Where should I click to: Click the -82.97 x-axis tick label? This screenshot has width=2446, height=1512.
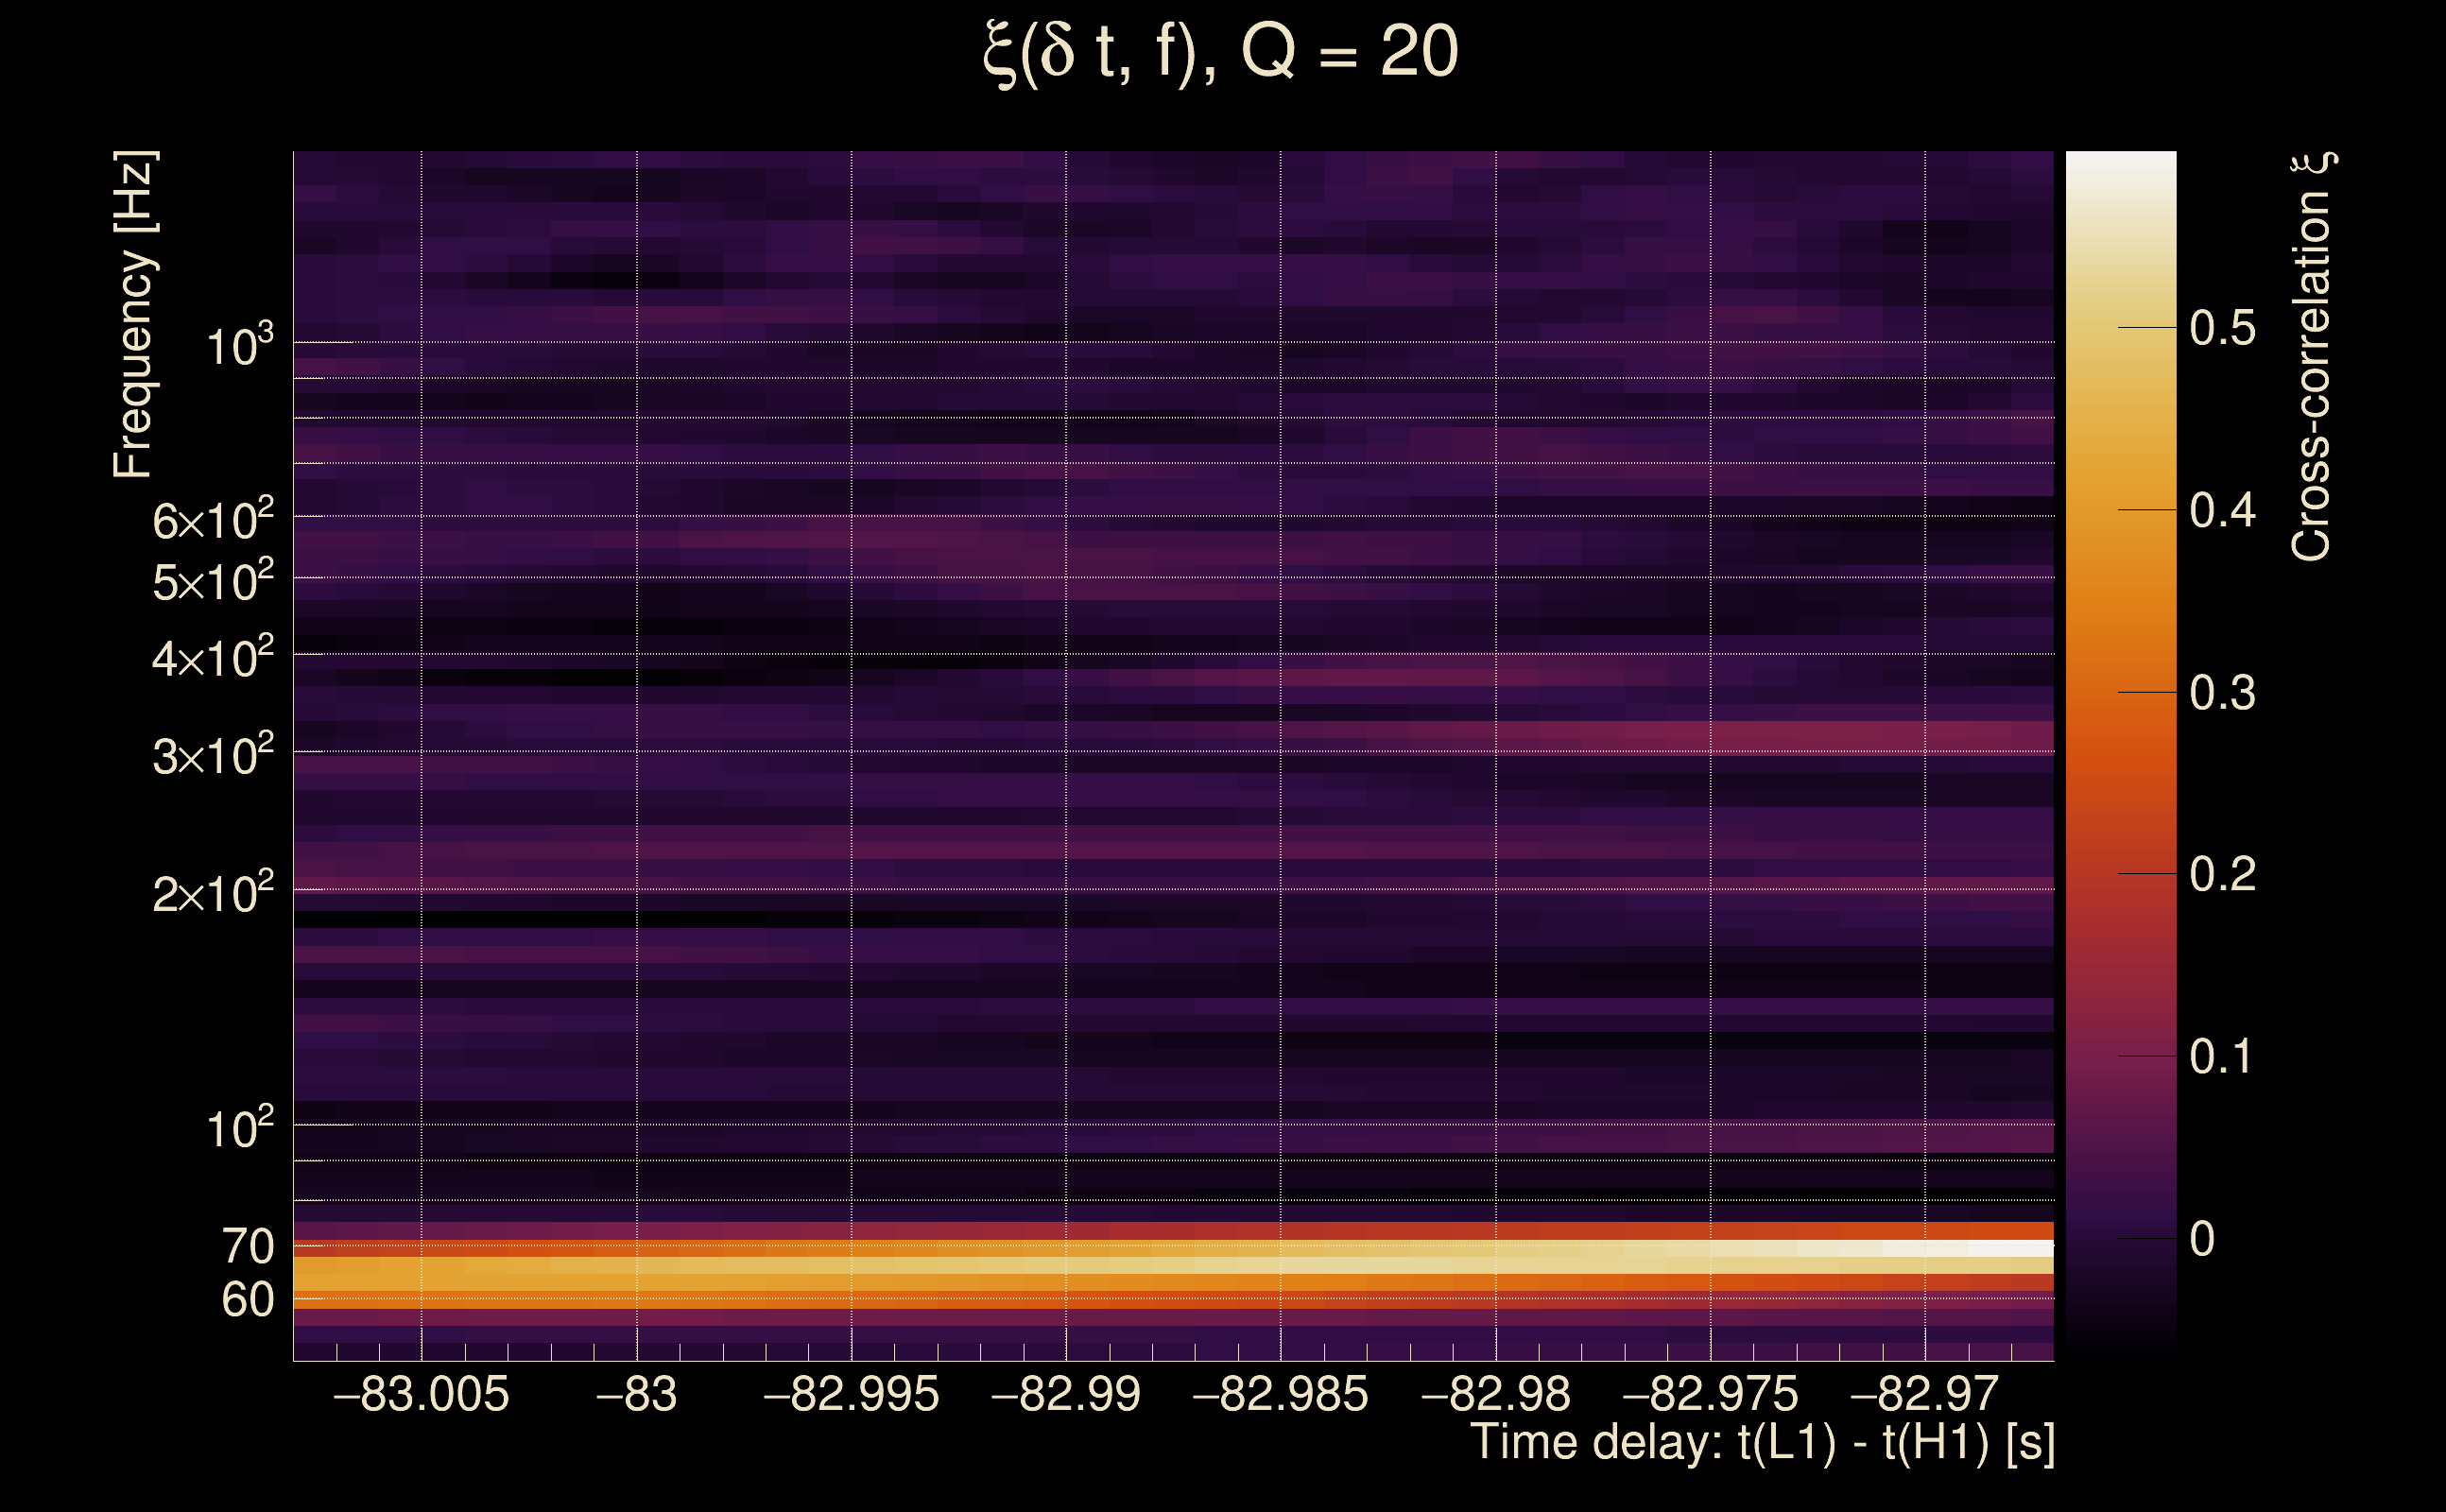(1925, 1394)
